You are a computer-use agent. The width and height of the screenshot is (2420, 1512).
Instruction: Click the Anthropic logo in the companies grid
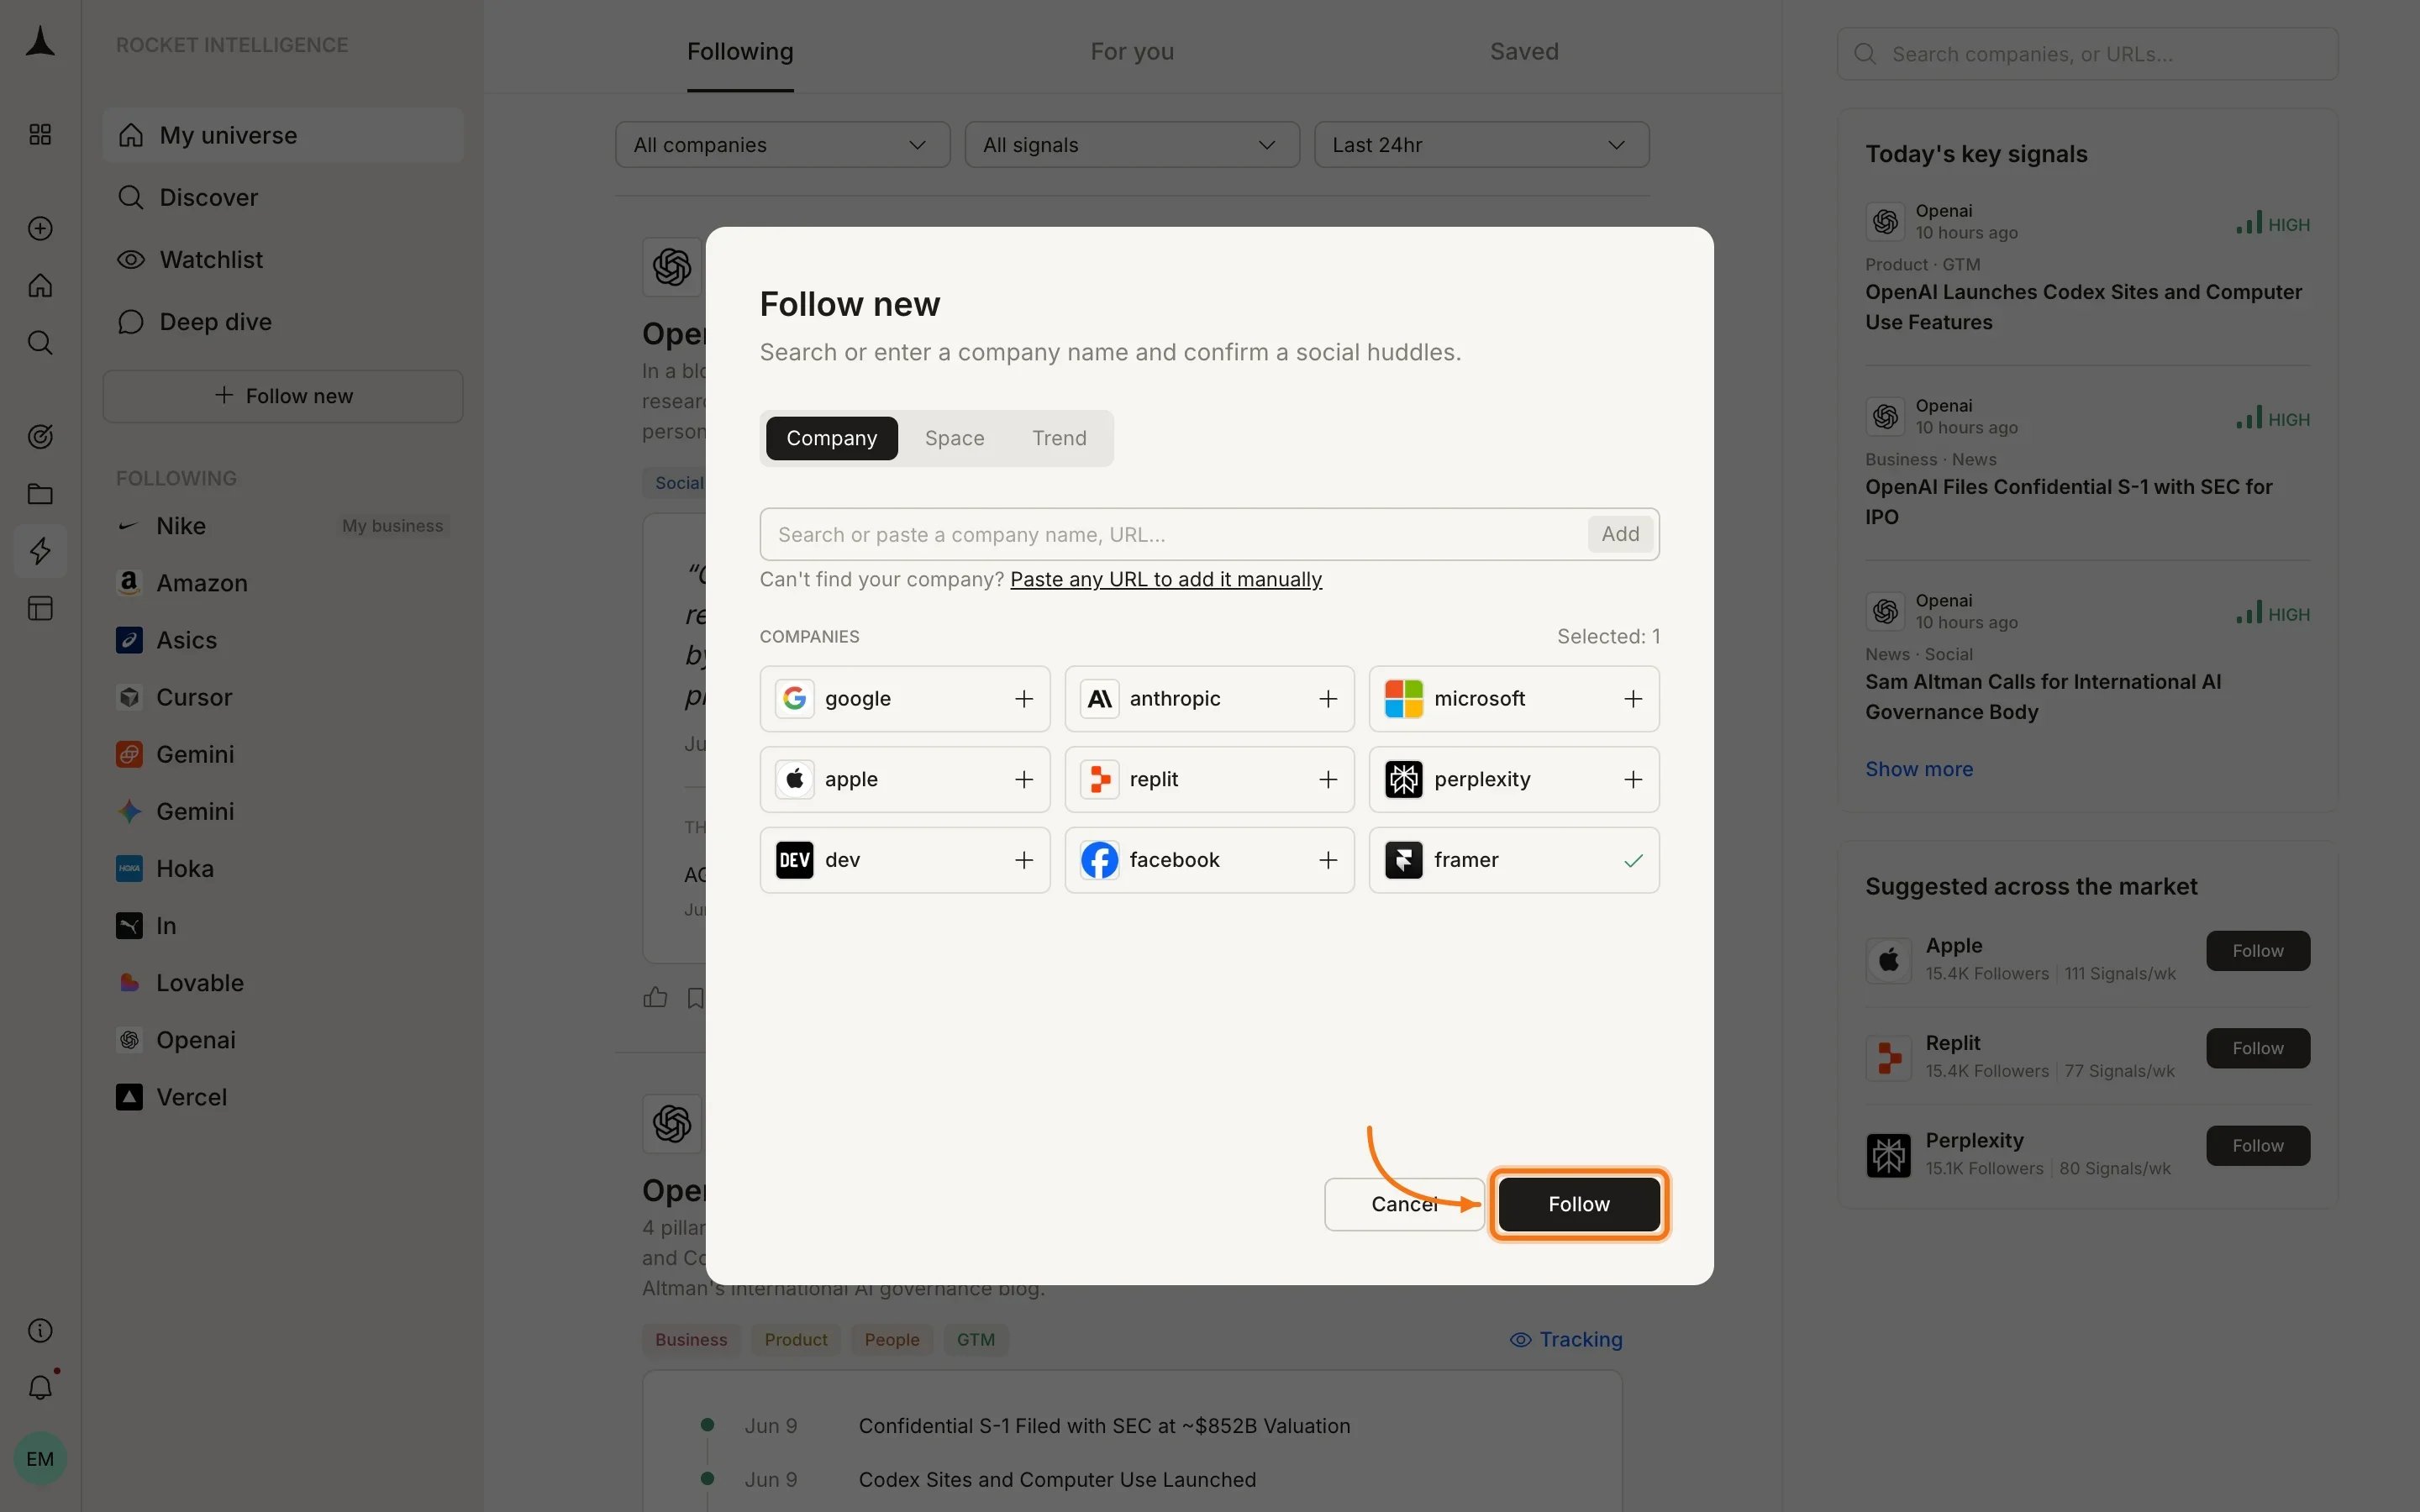pyautogui.click(x=1099, y=699)
